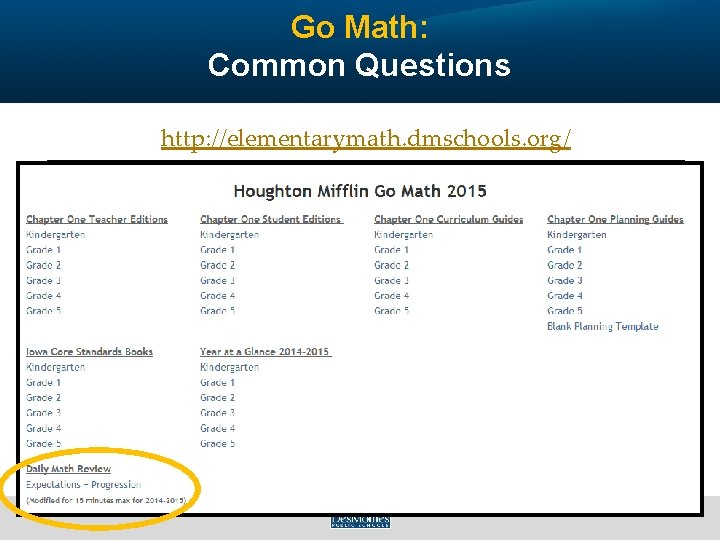Open Kindergarten under Chapter One Curriculum Guides
Image resolution: width=720 pixels, height=540 pixels.
pos(404,235)
